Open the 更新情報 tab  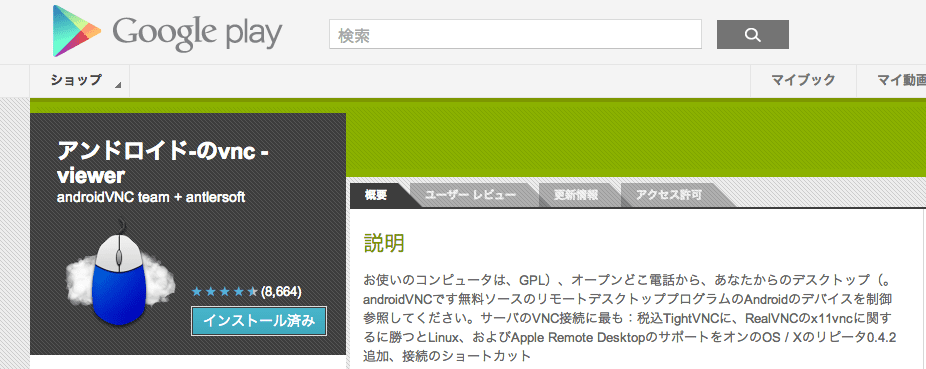(x=576, y=195)
